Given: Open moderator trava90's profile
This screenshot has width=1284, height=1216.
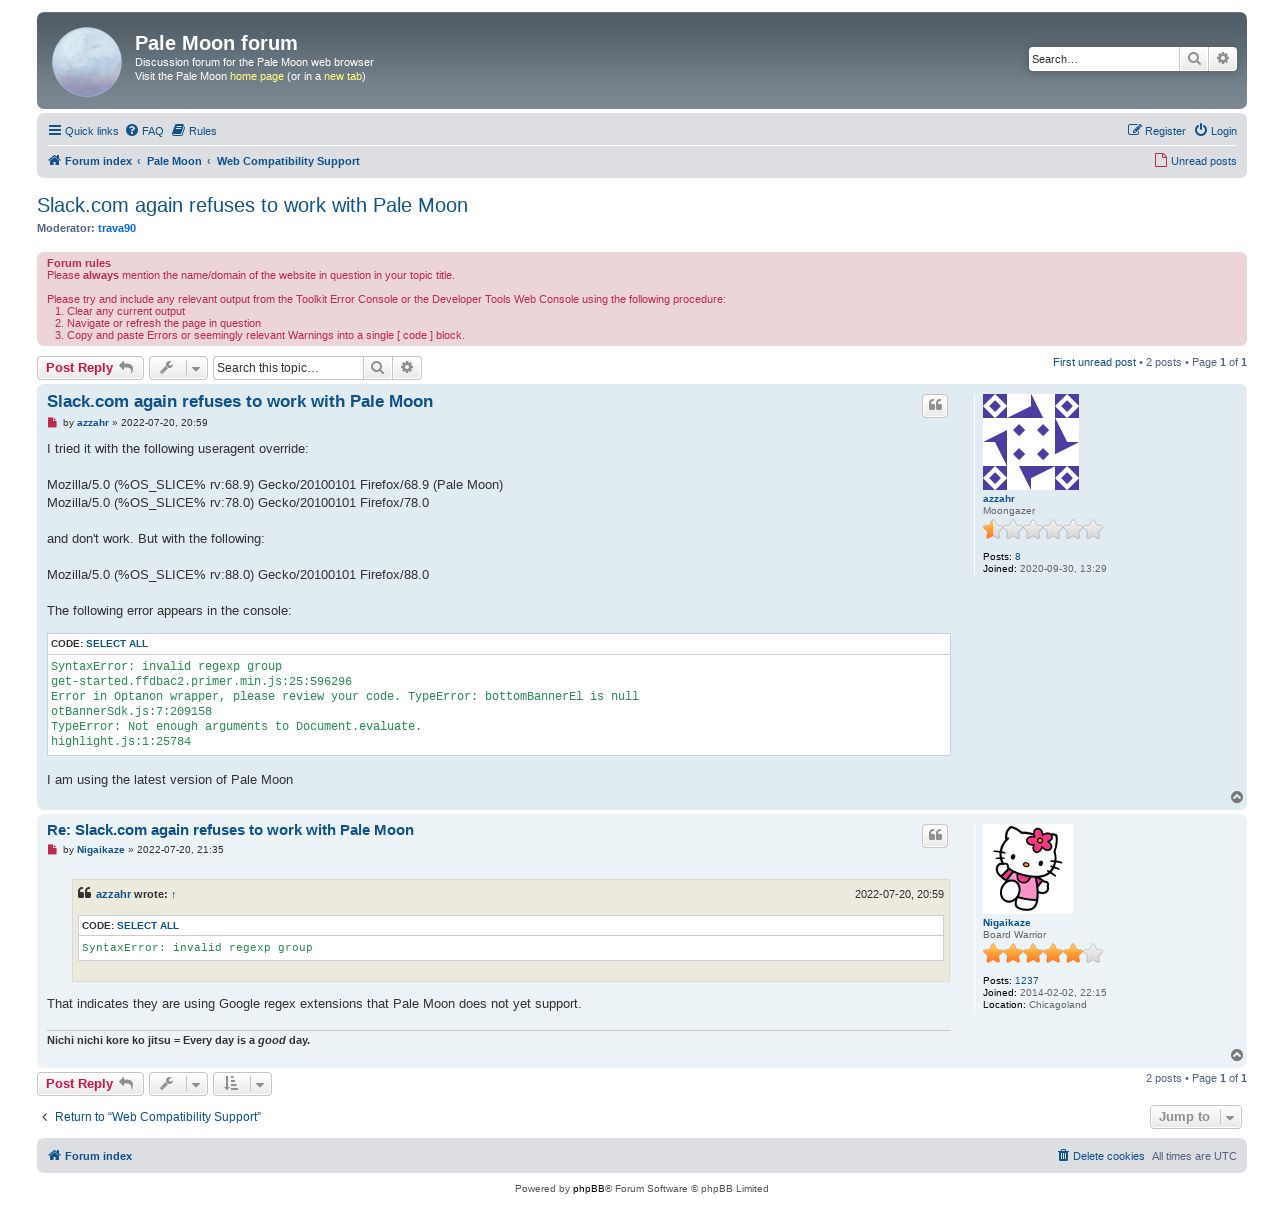Looking at the screenshot, I should coord(117,228).
